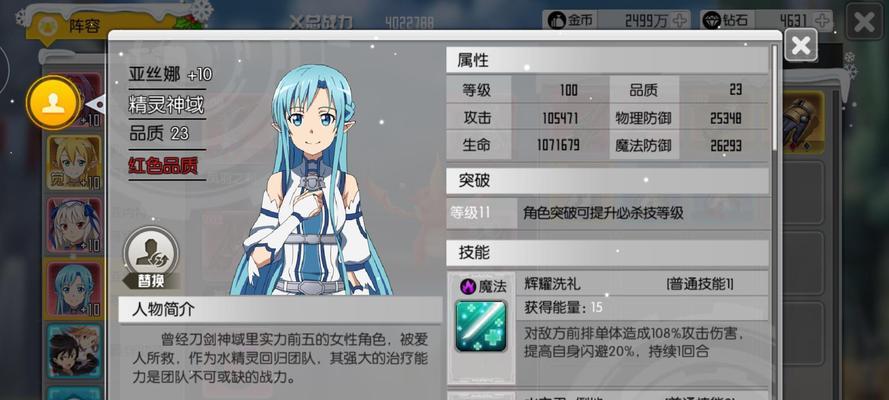Image resolution: width=889 pixels, height=400 pixels.
Task: Select the blue-haired Asuna portrait in sidebar
Action: (75, 288)
